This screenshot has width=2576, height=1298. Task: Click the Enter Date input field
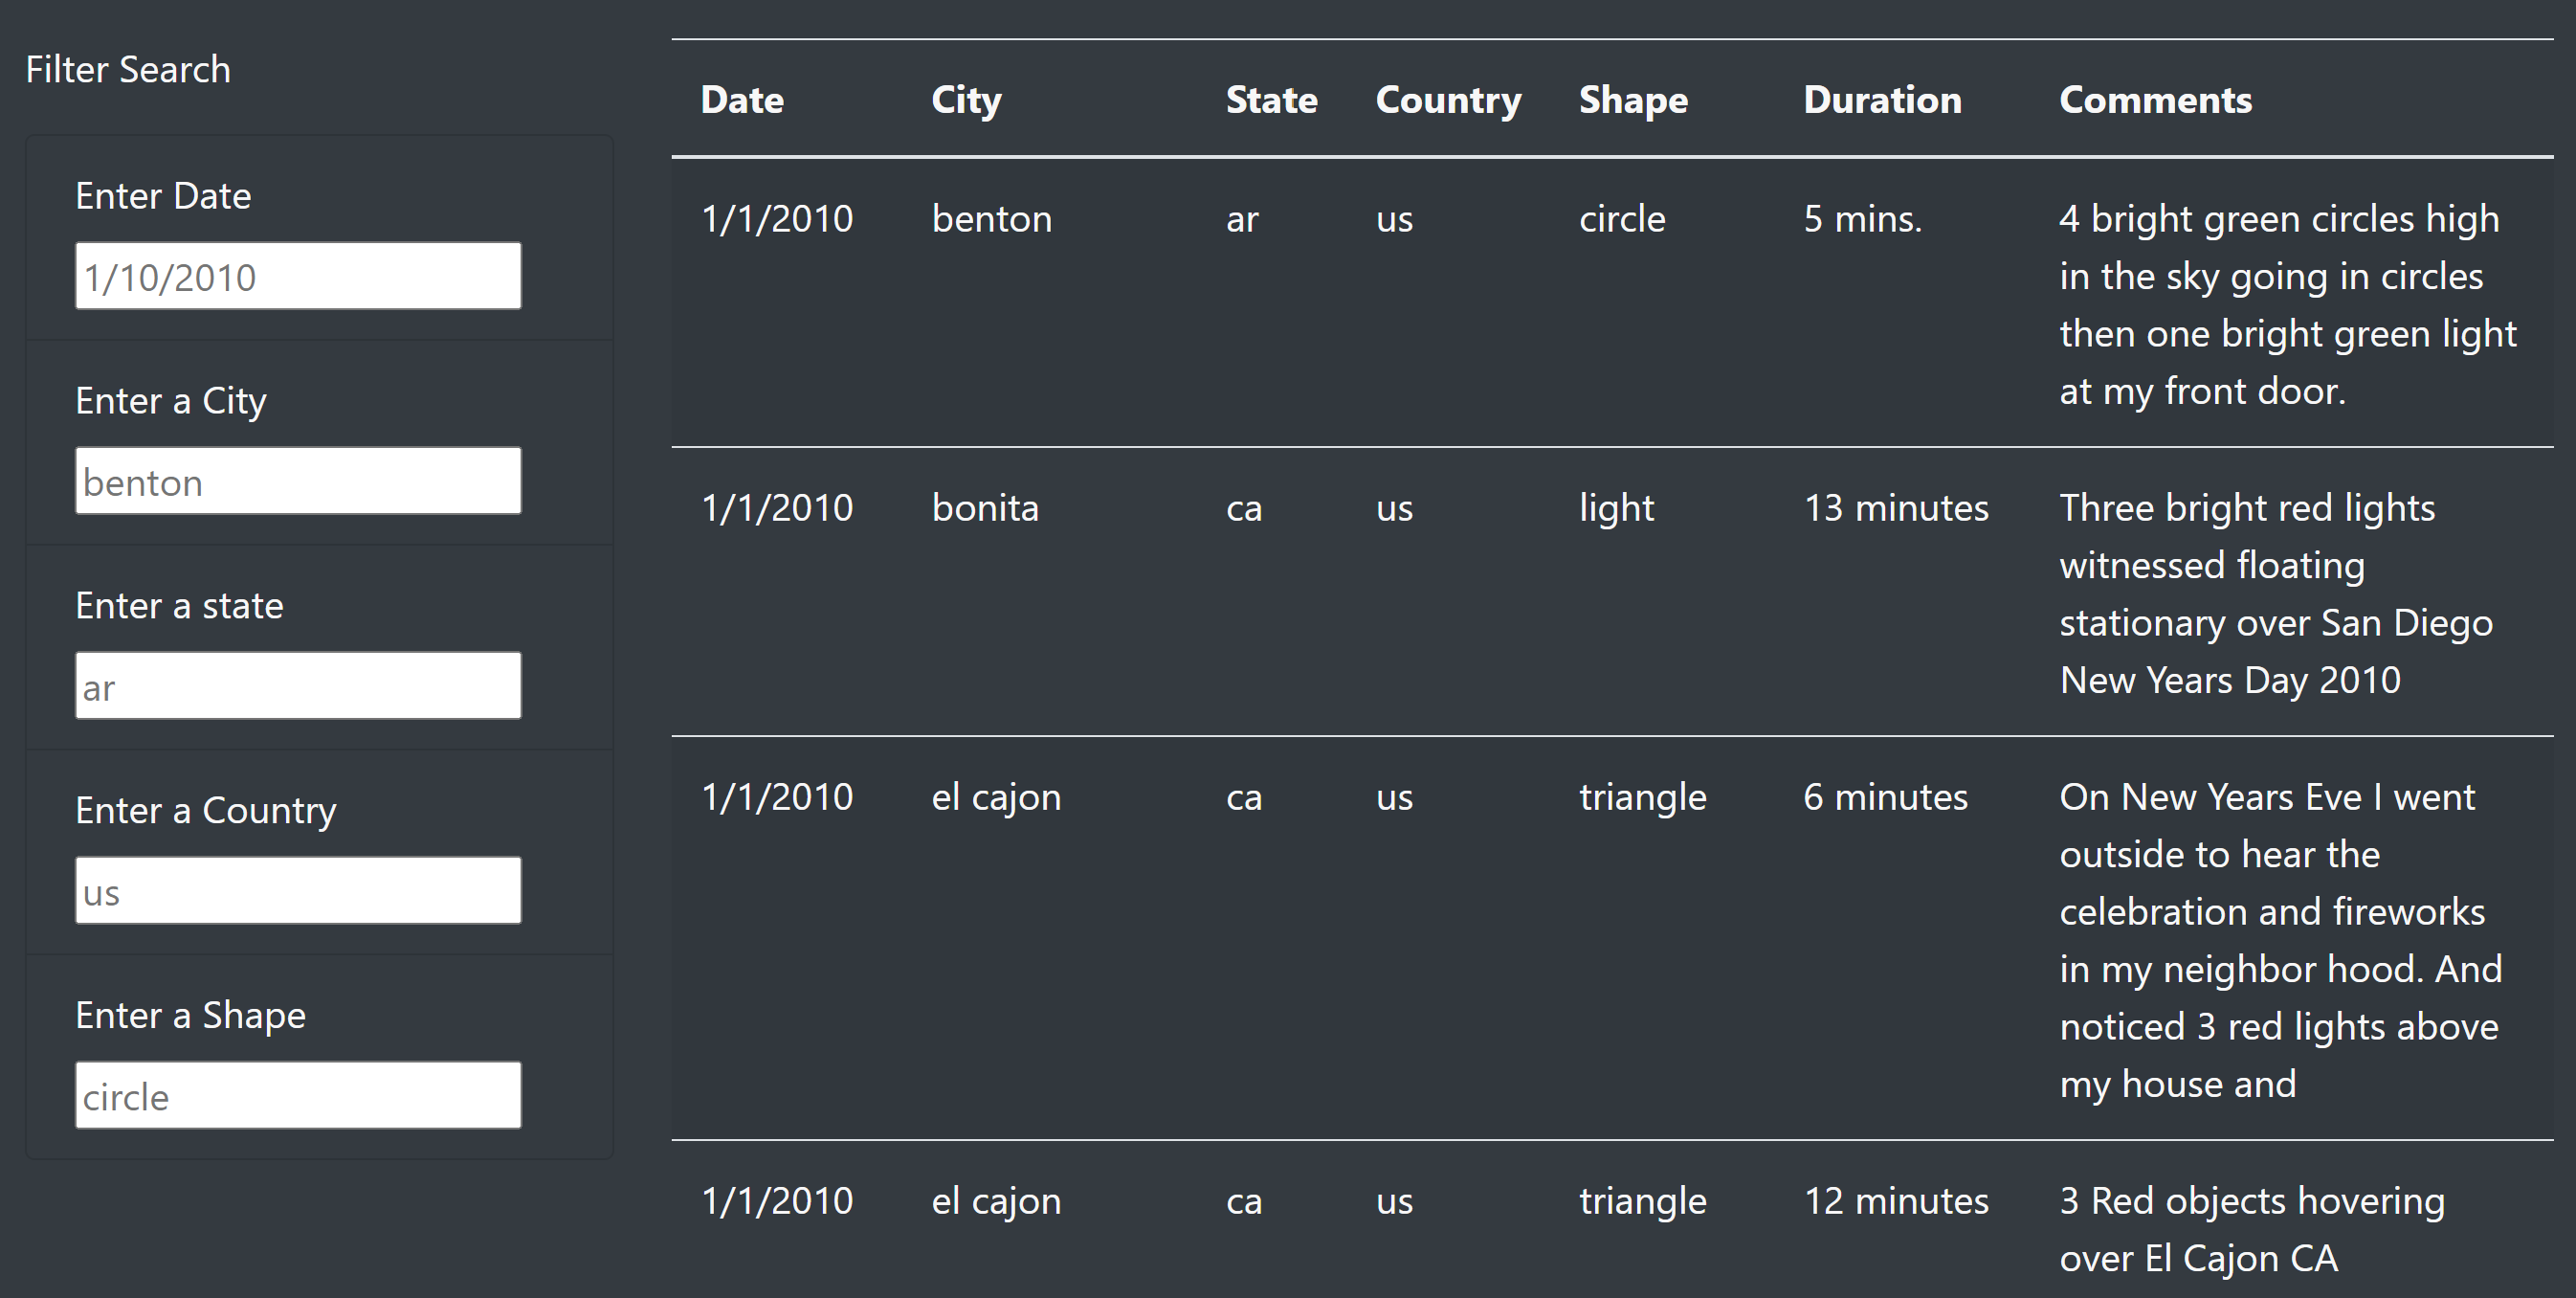[297, 275]
